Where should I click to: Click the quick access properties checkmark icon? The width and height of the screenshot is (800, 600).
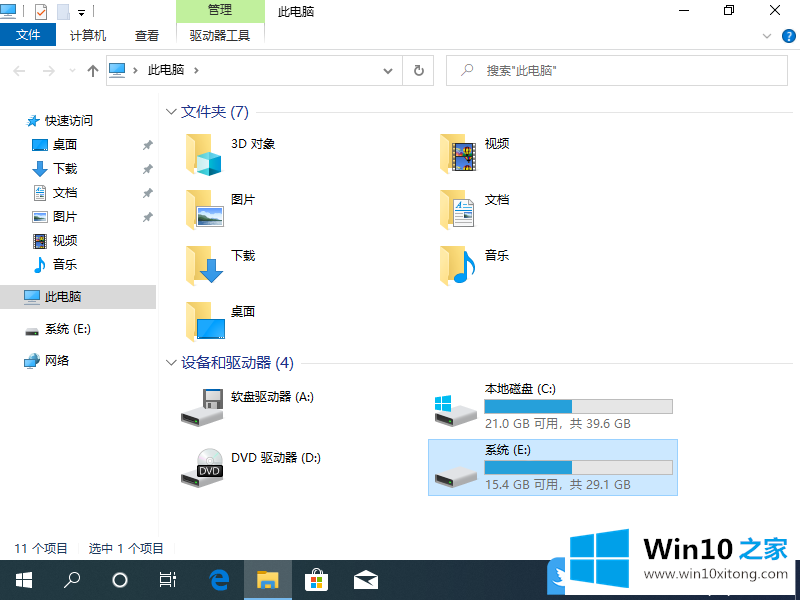click(41, 11)
